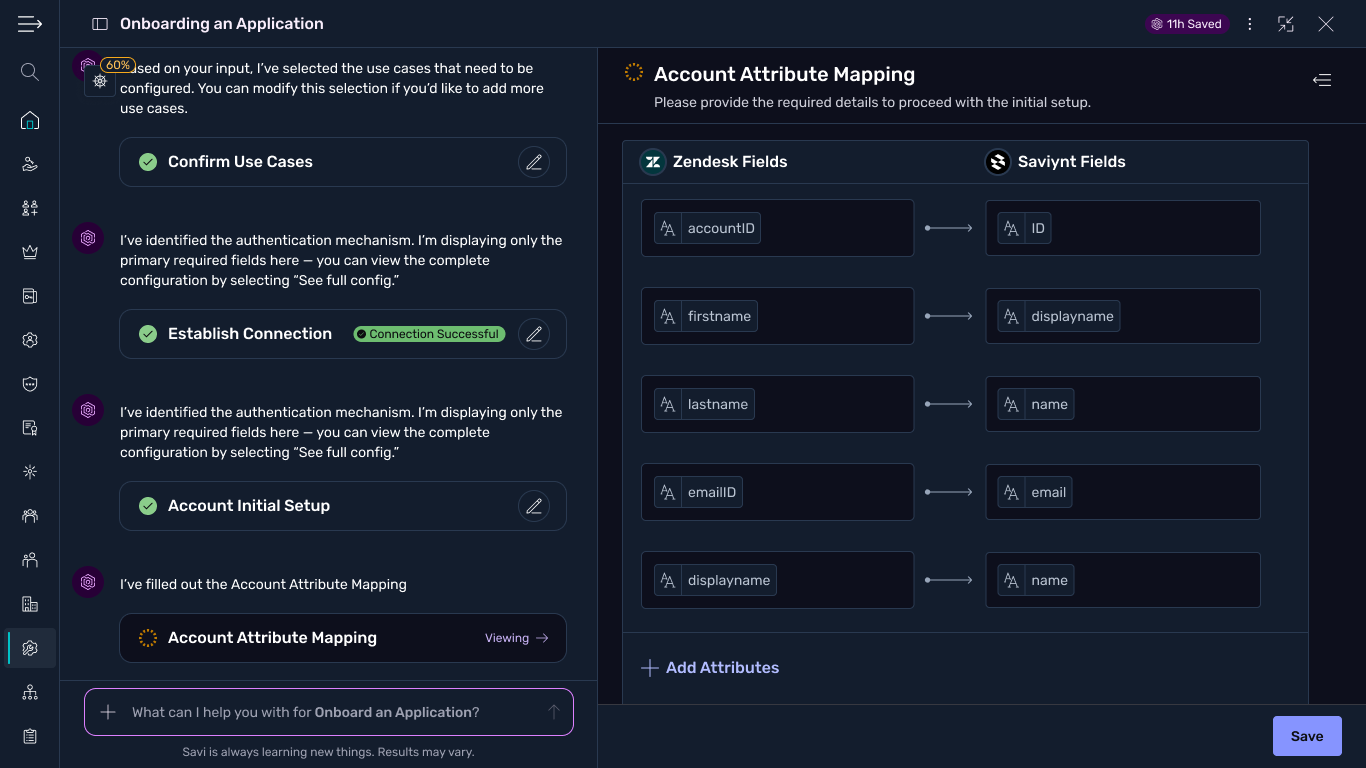Click the 60% progress indicator badge
Screen dimensions: 1366x768
[118, 65]
